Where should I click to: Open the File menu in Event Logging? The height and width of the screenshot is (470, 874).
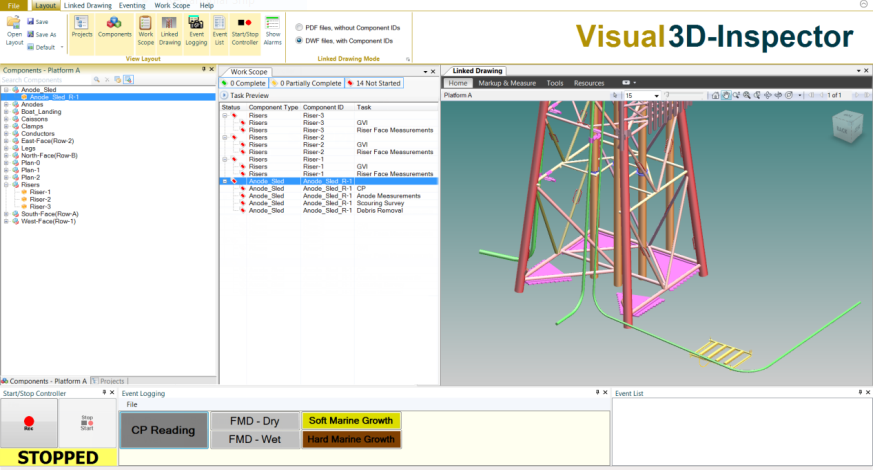coord(132,404)
